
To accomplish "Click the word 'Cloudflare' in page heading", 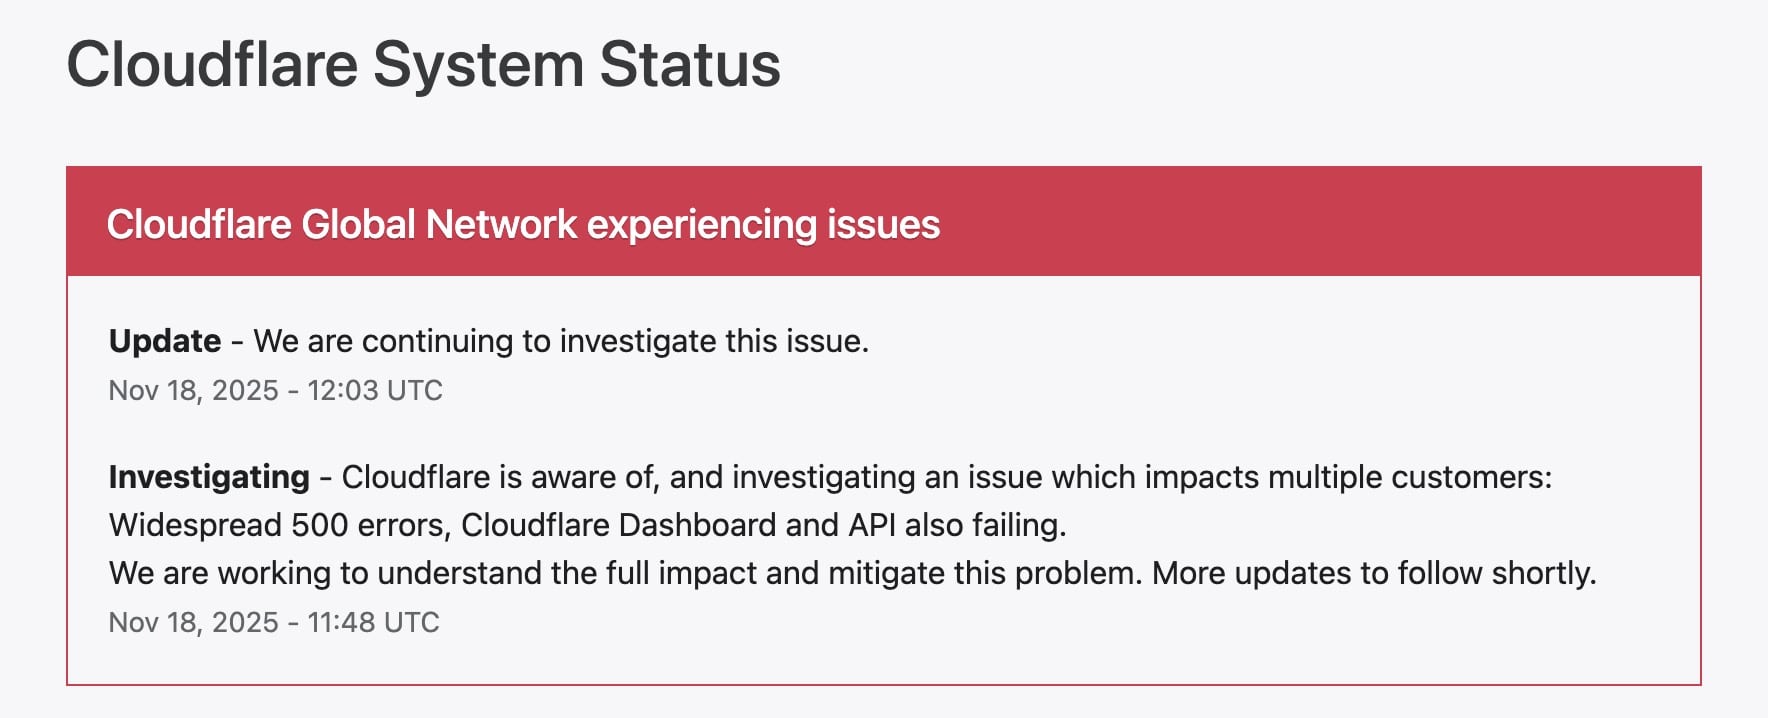I will tap(212, 65).
